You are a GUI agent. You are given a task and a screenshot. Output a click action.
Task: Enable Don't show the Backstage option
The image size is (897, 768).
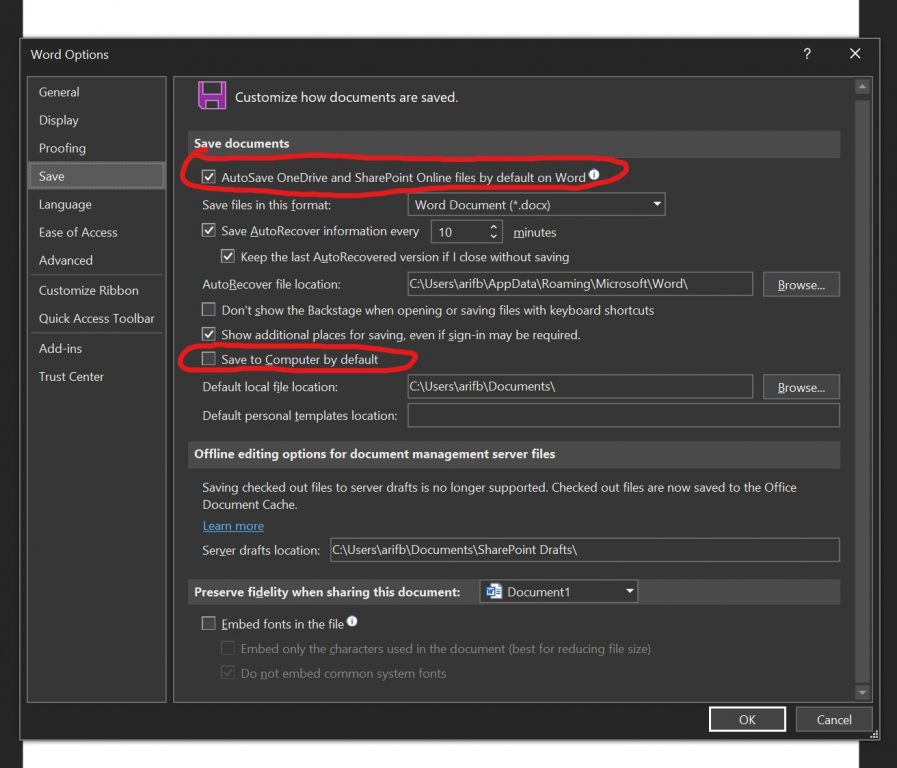209,310
